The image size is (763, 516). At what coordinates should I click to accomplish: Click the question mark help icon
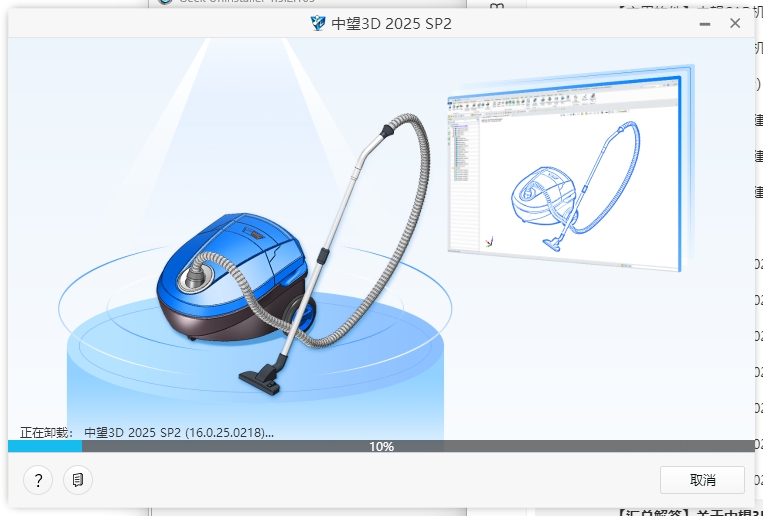coord(38,480)
